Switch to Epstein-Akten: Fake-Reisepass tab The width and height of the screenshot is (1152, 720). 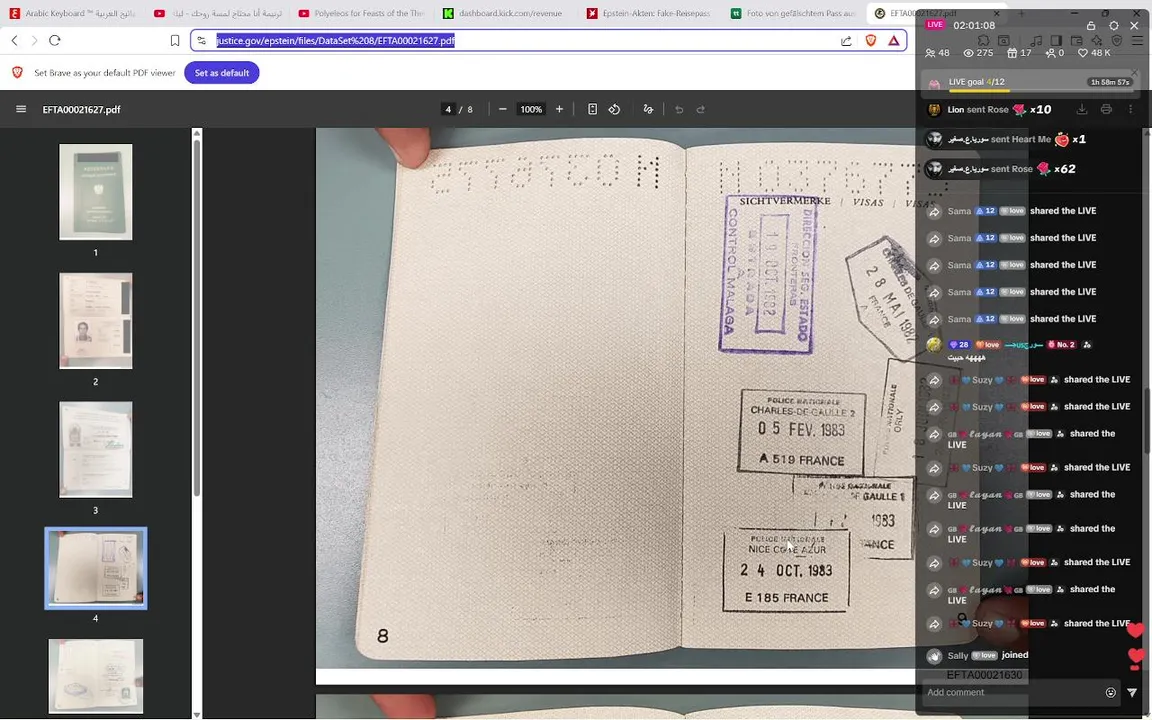point(649,13)
